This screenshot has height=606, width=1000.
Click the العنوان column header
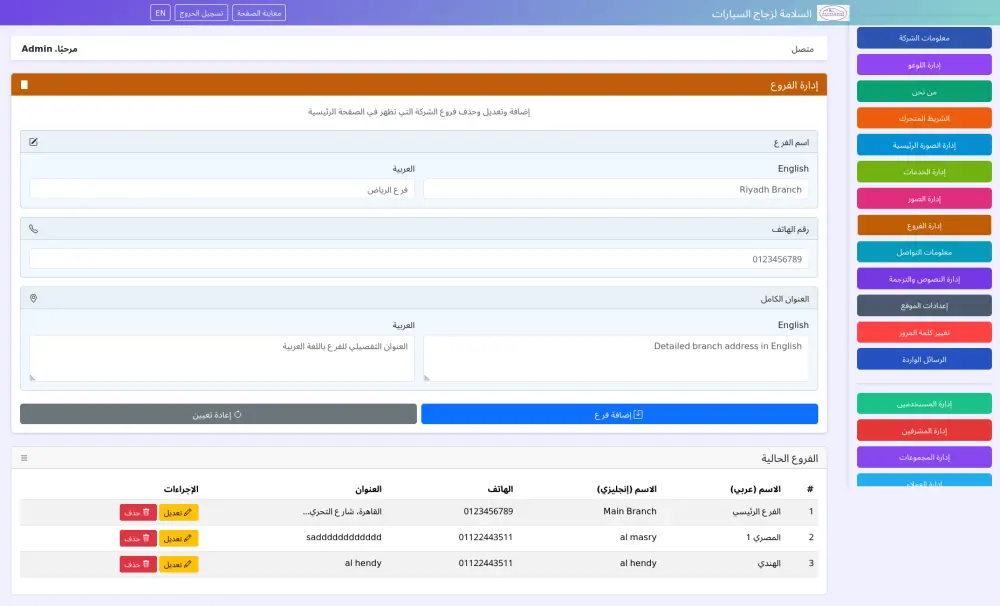tap(368, 489)
